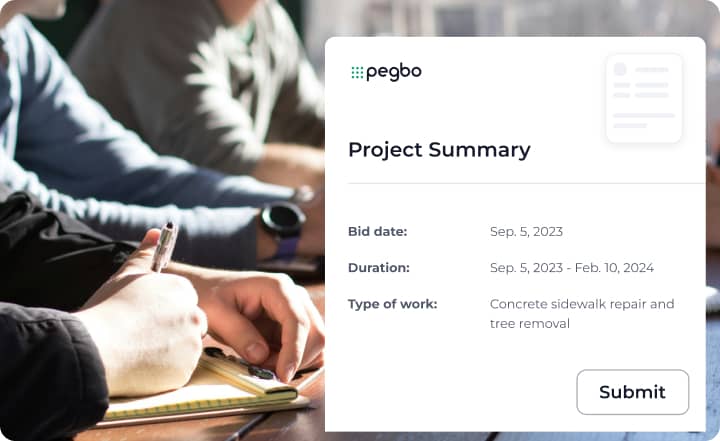Click the pegbo wordmark text
This screenshot has height=441, width=720.
(x=393, y=72)
